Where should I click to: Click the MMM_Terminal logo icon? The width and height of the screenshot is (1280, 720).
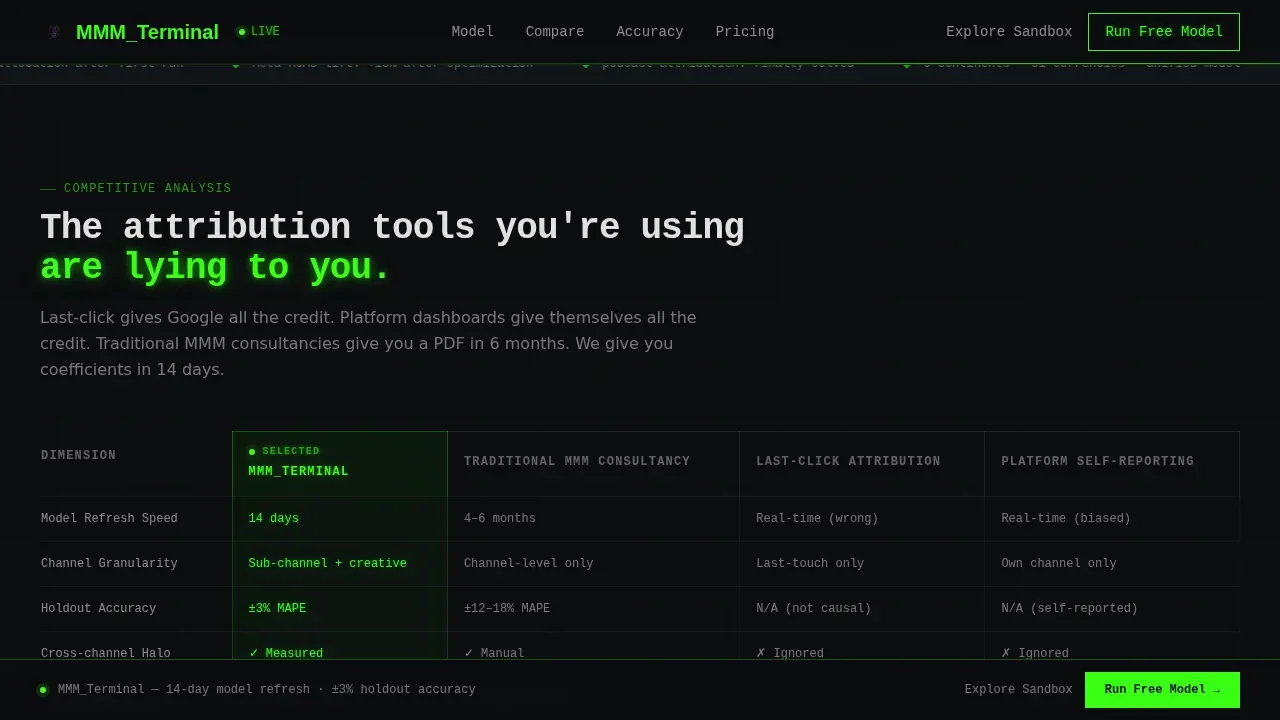(x=54, y=32)
